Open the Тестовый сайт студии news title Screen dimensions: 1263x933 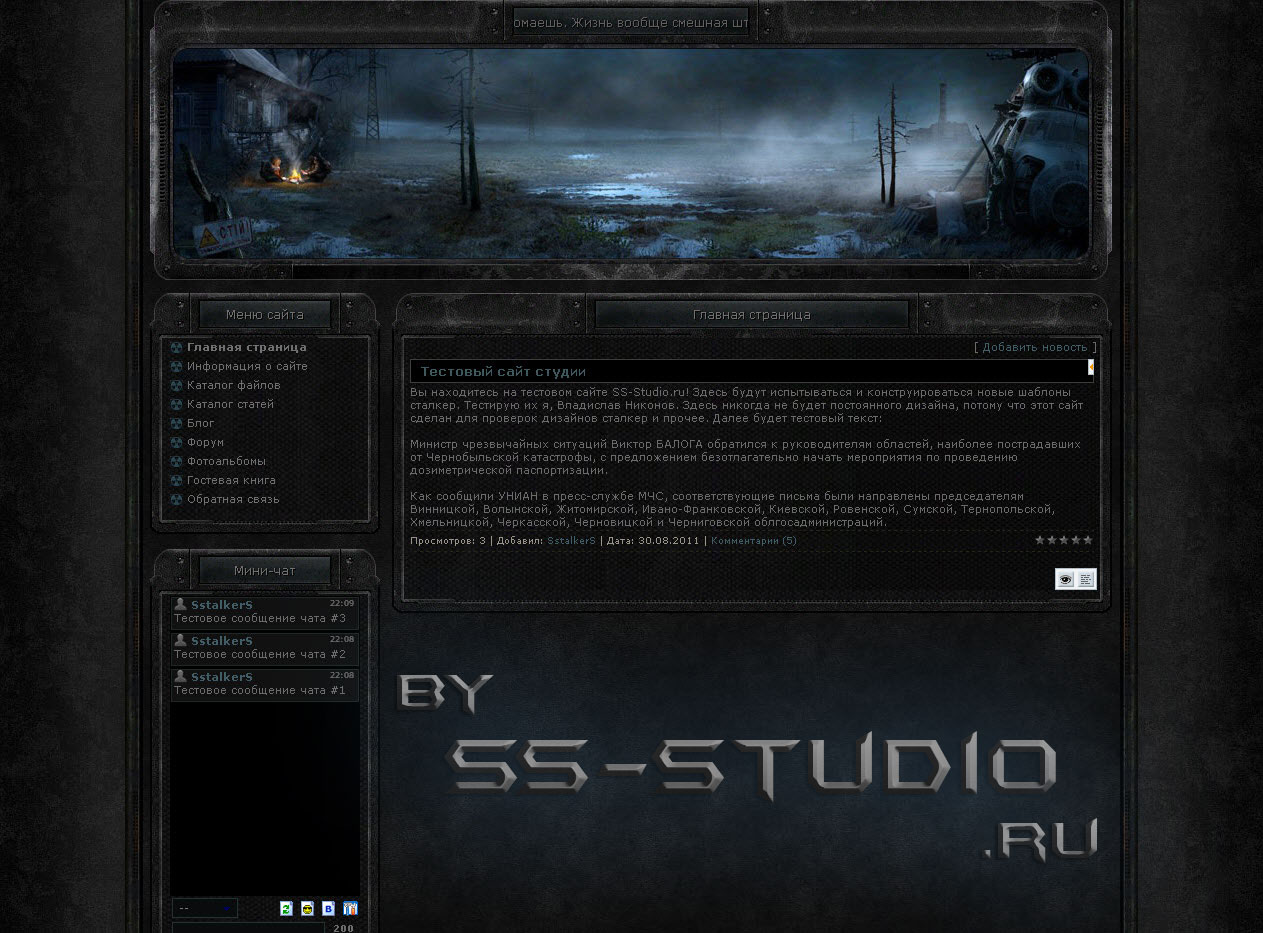(503, 371)
